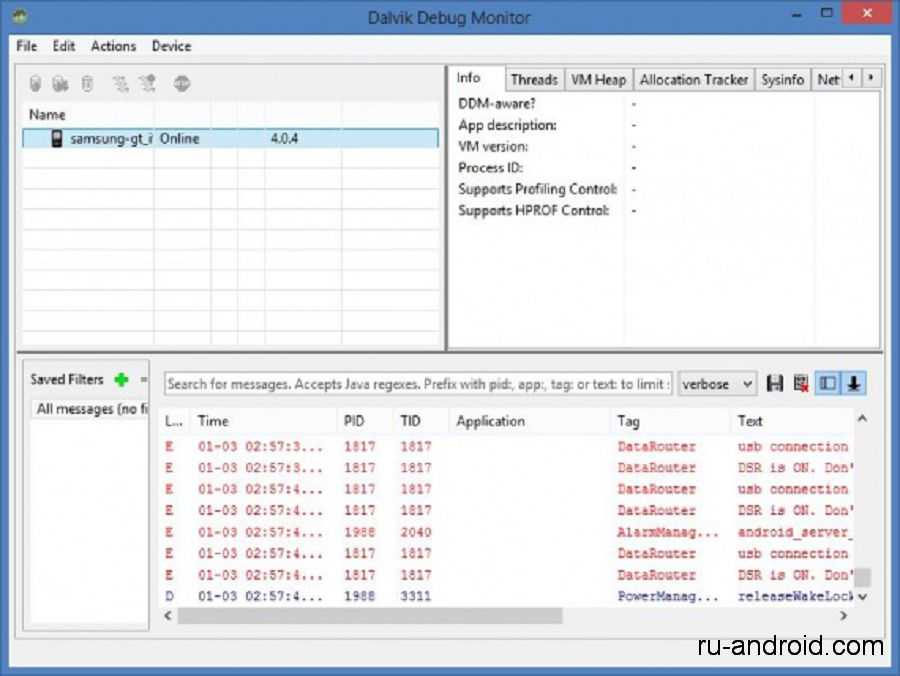Image resolution: width=900 pixels, height=676 pixels.
Task: Focus the log message search field
Action: click(418, 384)
